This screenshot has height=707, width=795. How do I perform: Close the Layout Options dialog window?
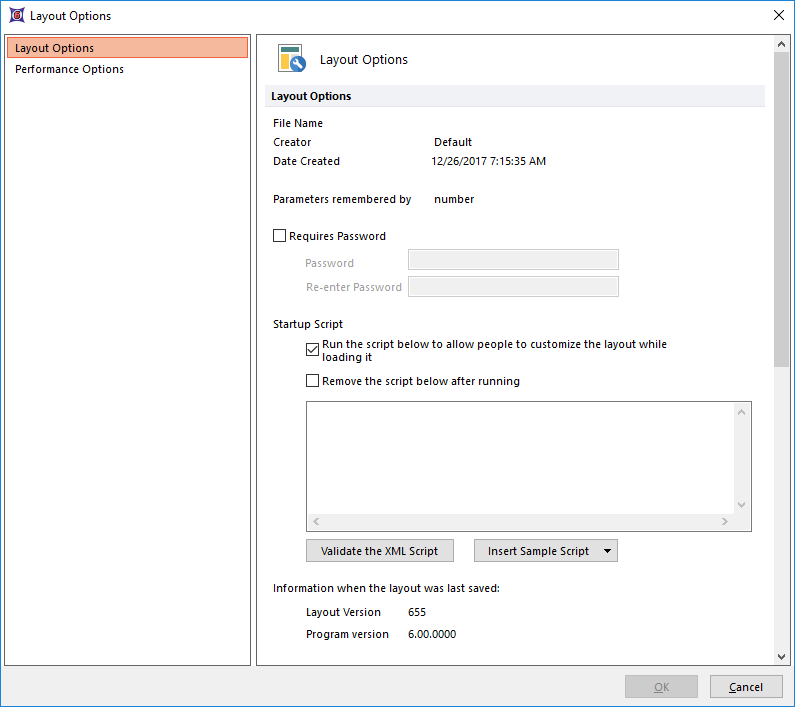pos(779,15)
